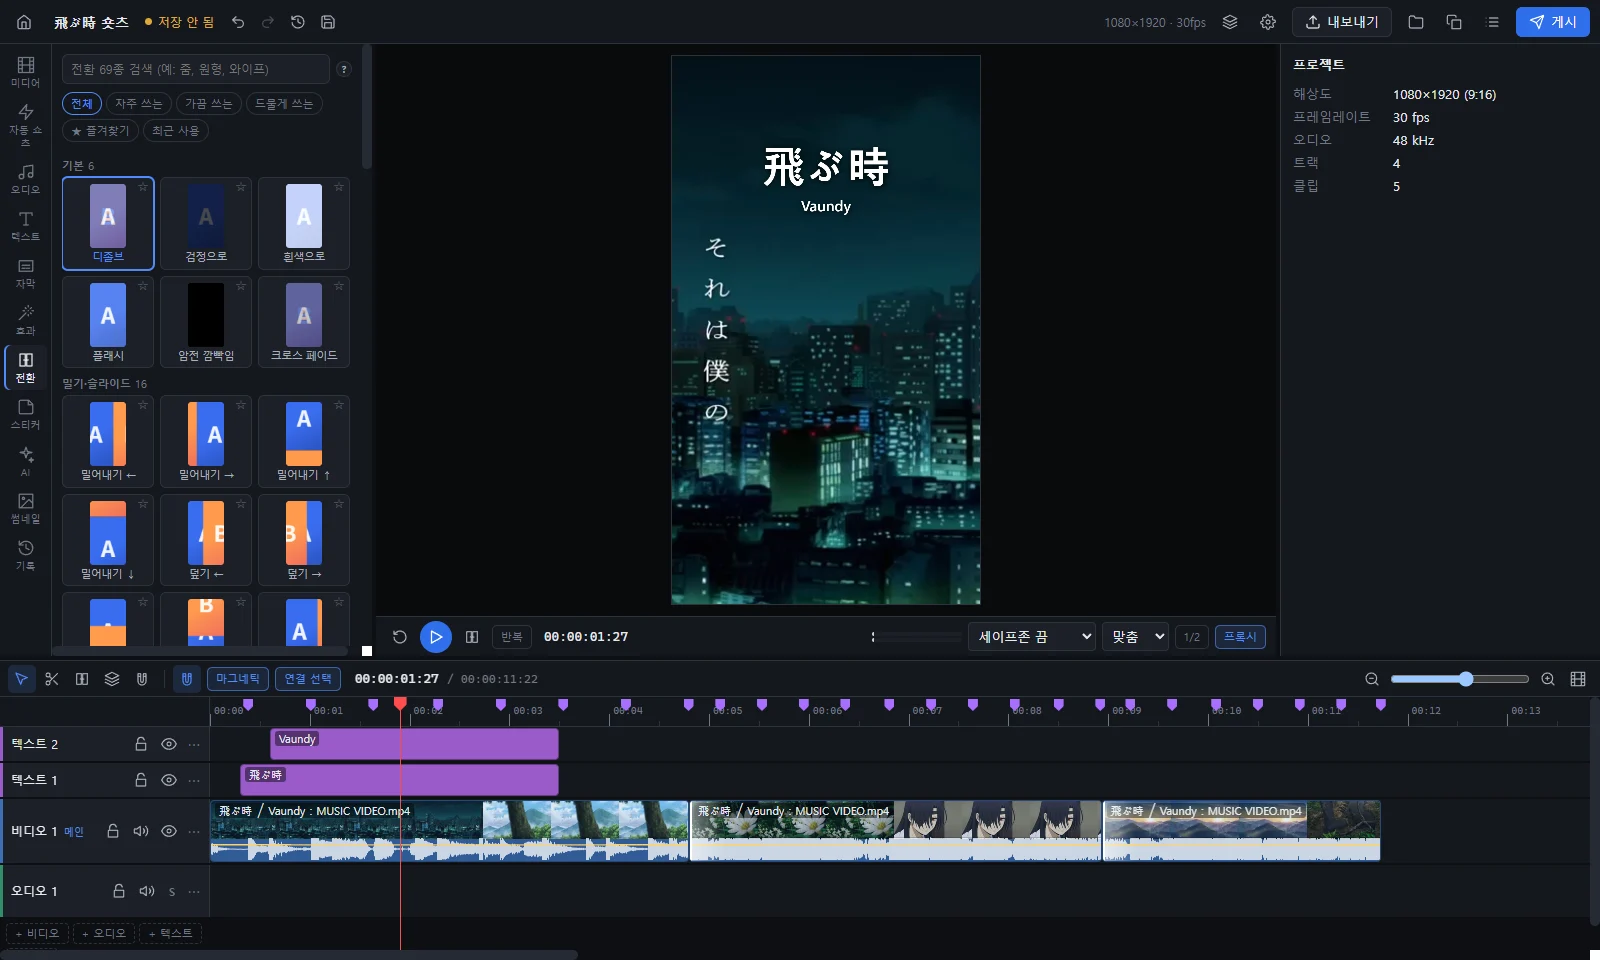Open the AI tools panel
The image size is (1600, 960).
point(25,461)
